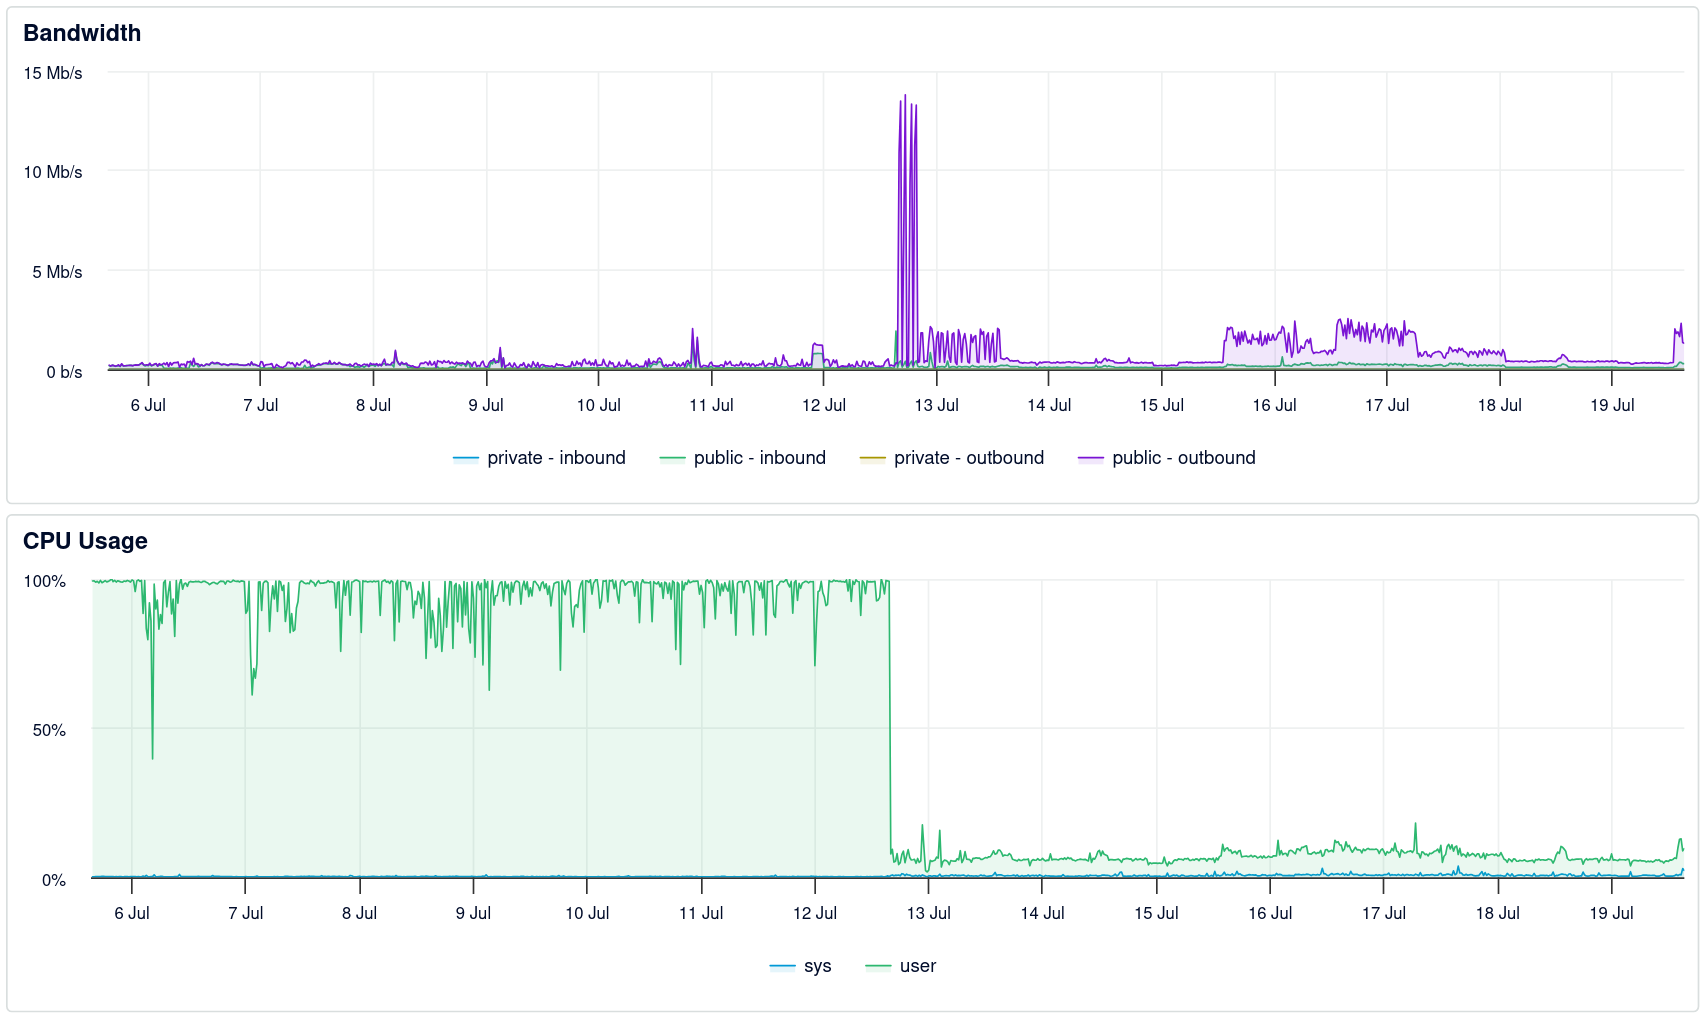Image resolution: width=1704 pixels, height=1016 pixels.
Task: Click the 0 b/s axis label
Action: coord(64,372)
